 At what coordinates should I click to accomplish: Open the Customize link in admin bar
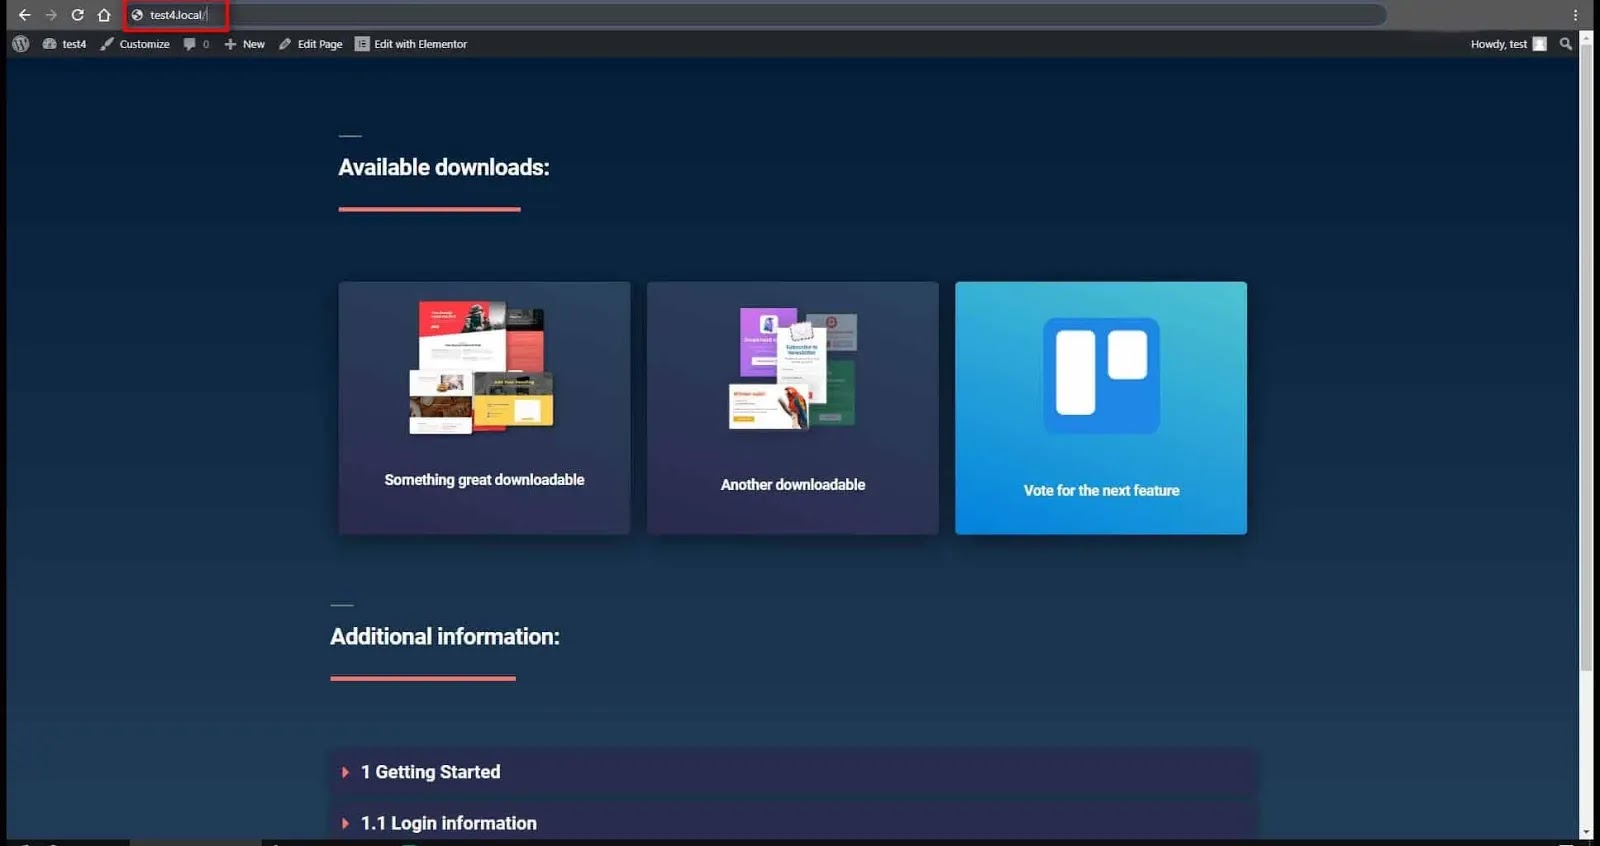(135, 44)
